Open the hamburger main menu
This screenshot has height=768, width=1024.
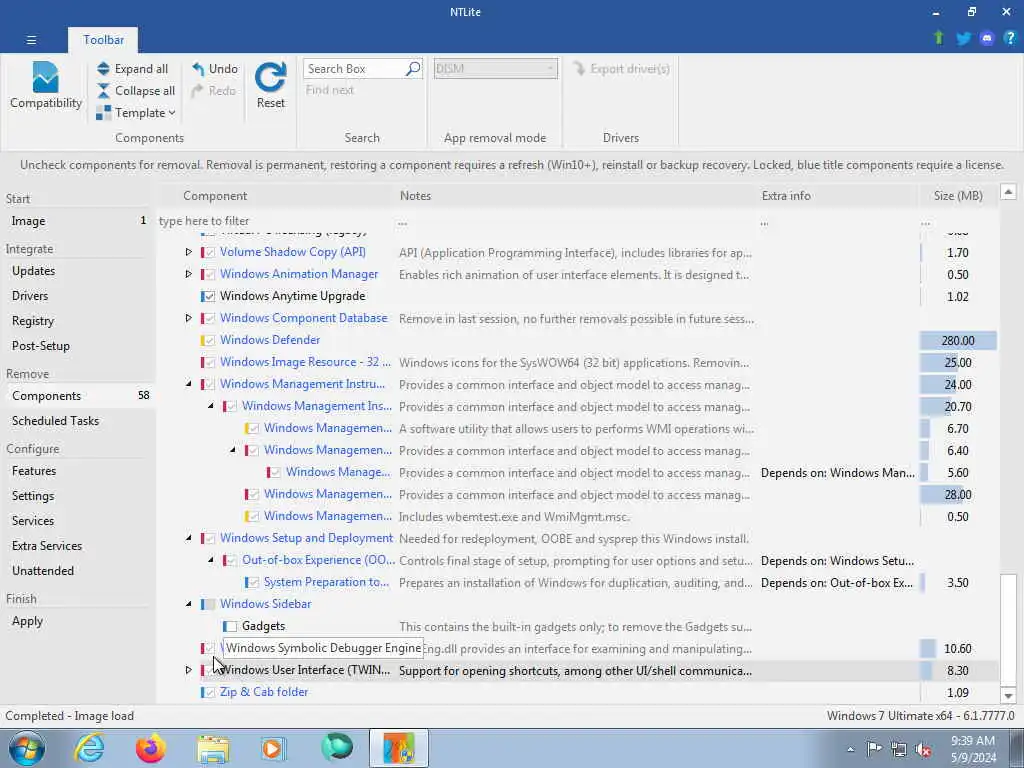click(31, 40)
